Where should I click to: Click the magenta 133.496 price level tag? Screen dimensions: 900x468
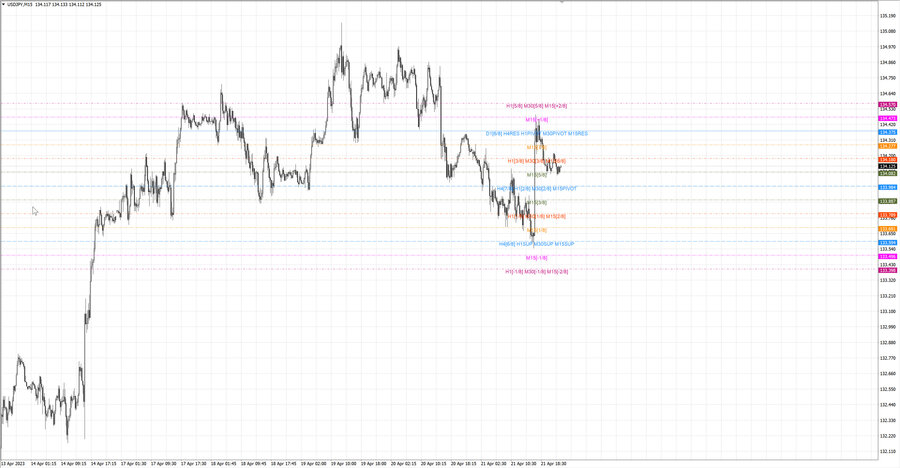click(x=888, y=256)
